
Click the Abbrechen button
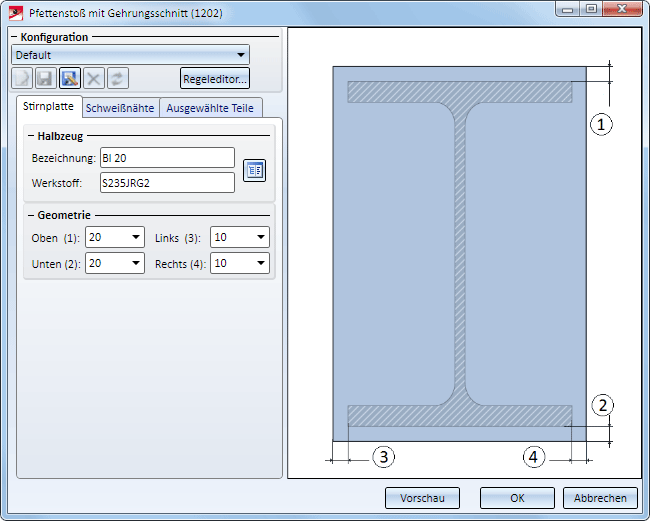(x=600, y=498)
